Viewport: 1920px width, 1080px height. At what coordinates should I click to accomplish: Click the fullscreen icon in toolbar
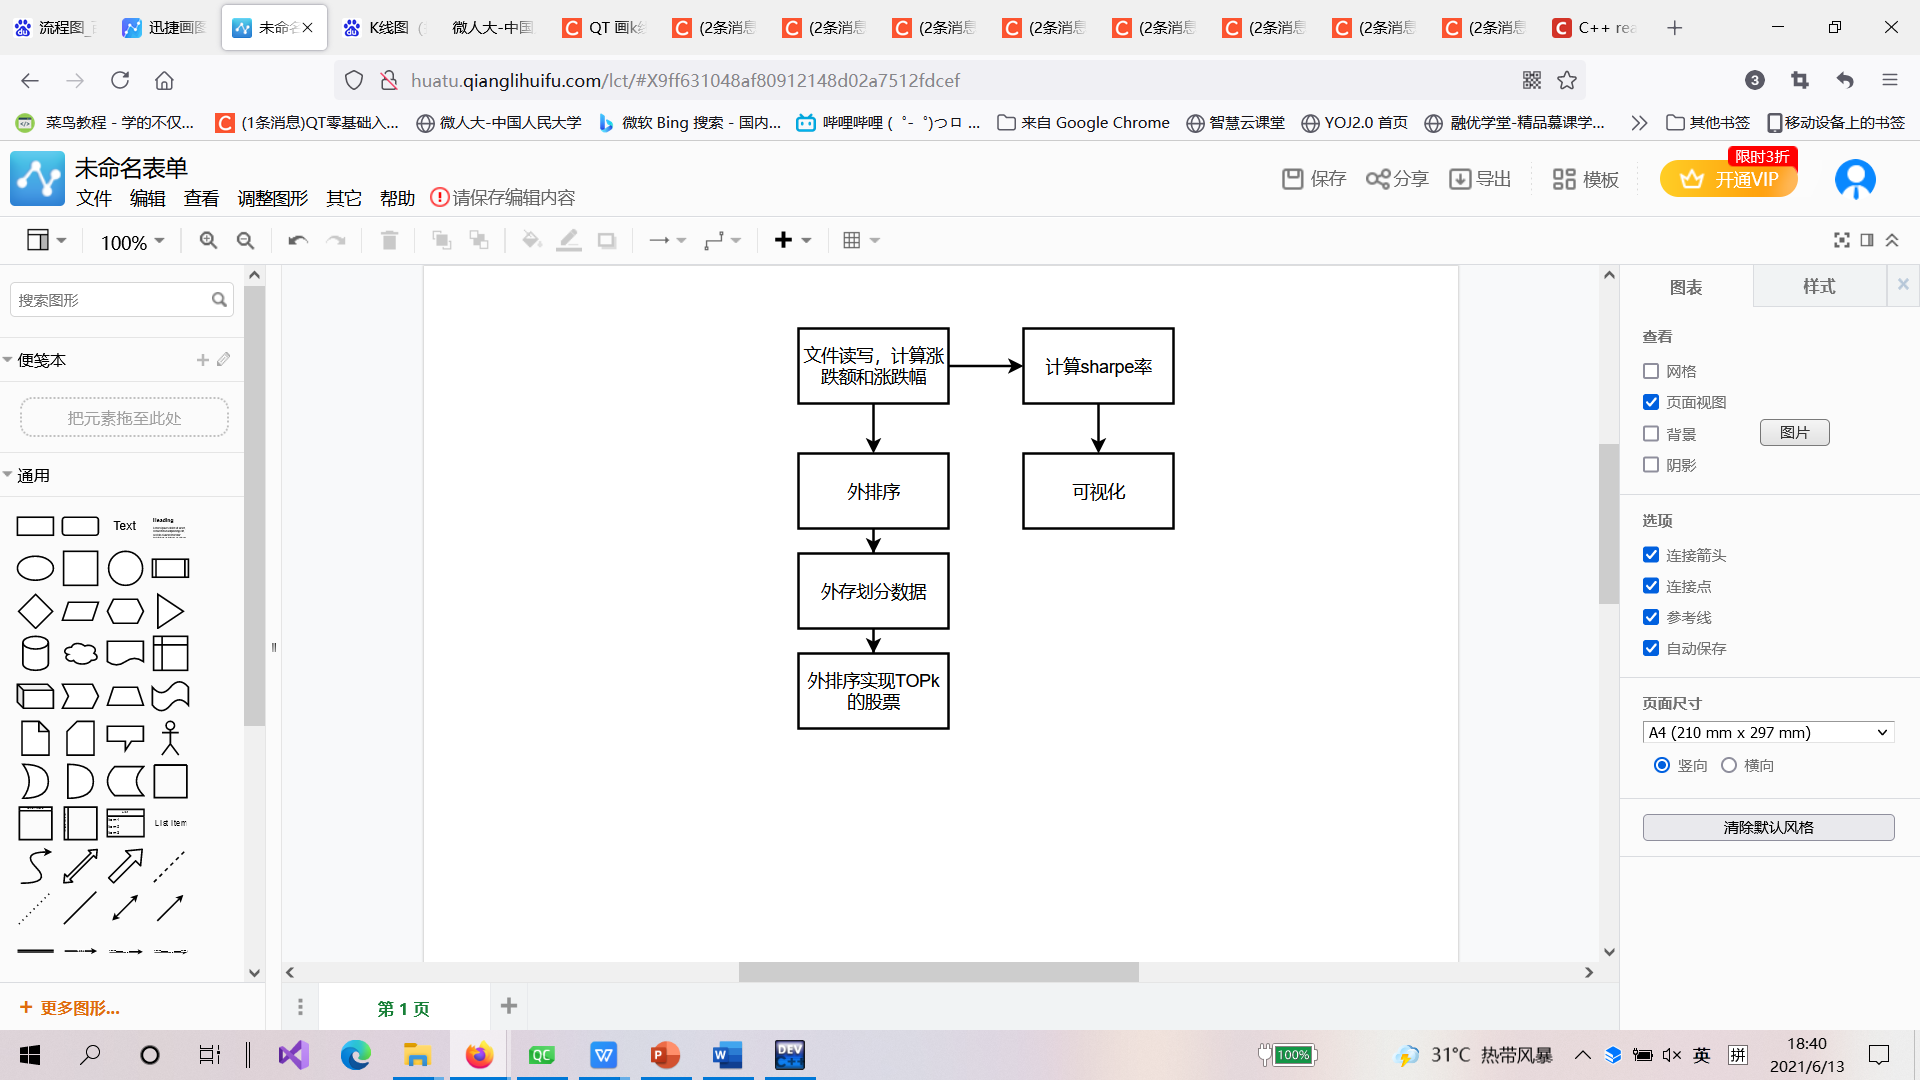[1841, 240]
